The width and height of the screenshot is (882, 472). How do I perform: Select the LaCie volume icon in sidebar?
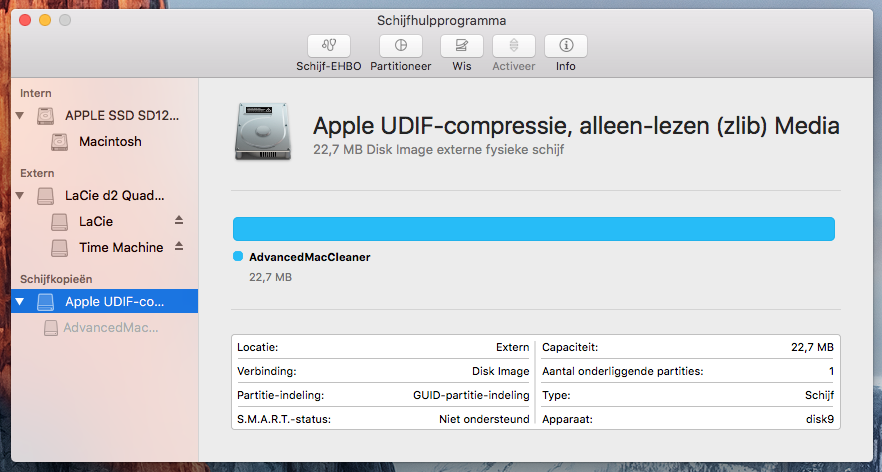59,222
